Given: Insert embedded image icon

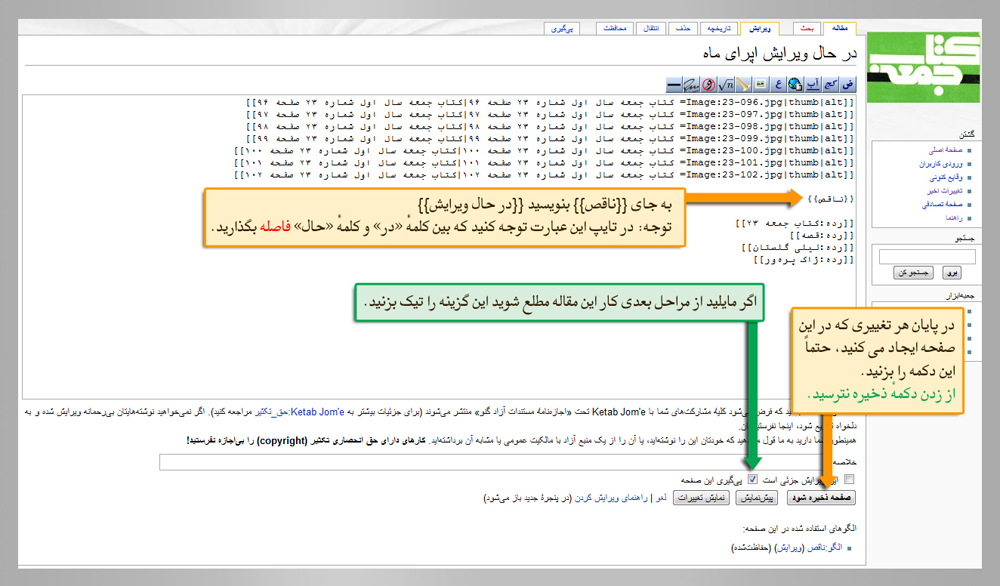Looking at the screenshot, I should [761, 84].
